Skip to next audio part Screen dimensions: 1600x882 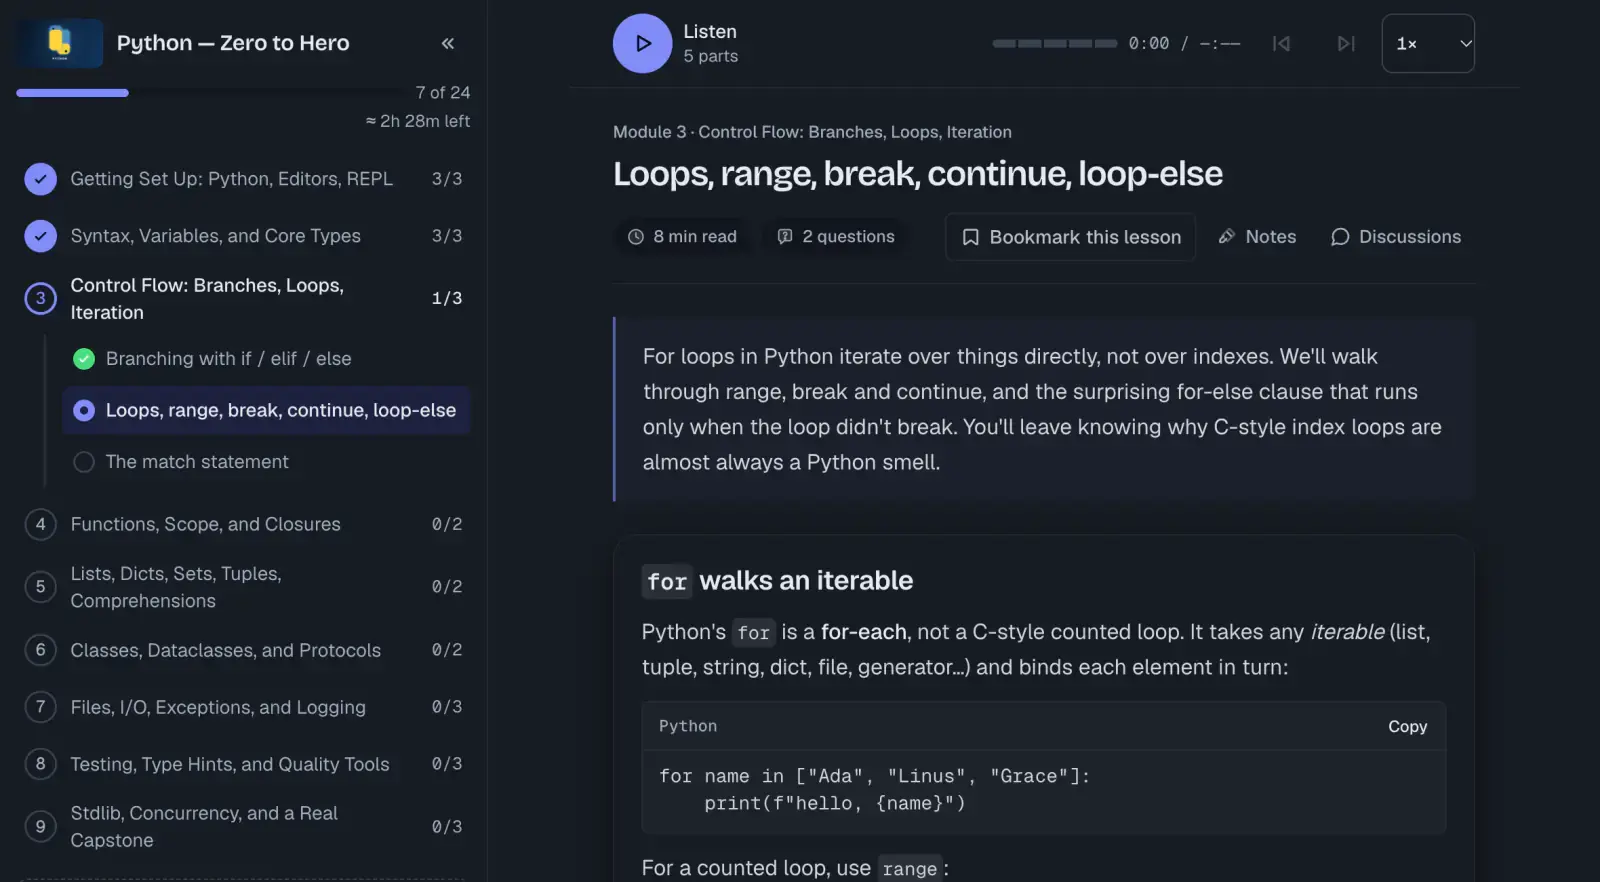click(x=1346, y=43)
